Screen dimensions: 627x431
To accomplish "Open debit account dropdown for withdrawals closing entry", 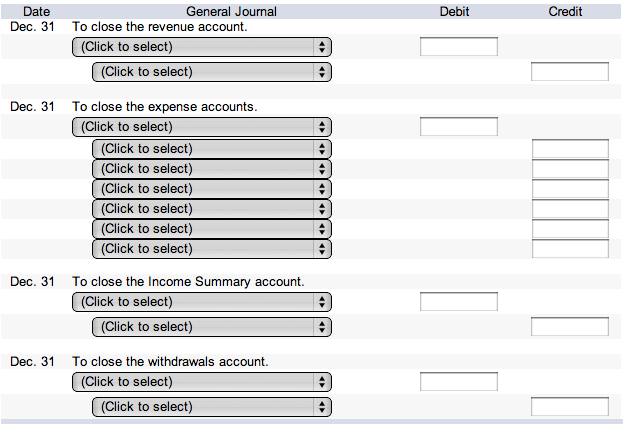I will click(201, 382).
